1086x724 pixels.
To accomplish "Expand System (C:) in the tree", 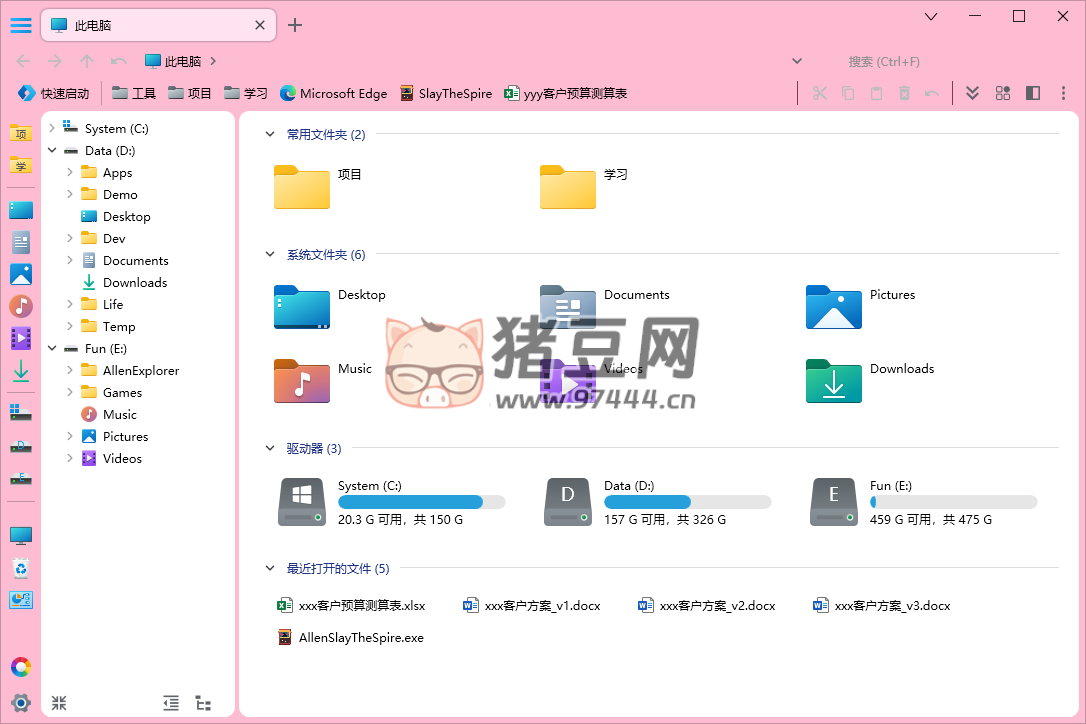I will tap(52, 129).
